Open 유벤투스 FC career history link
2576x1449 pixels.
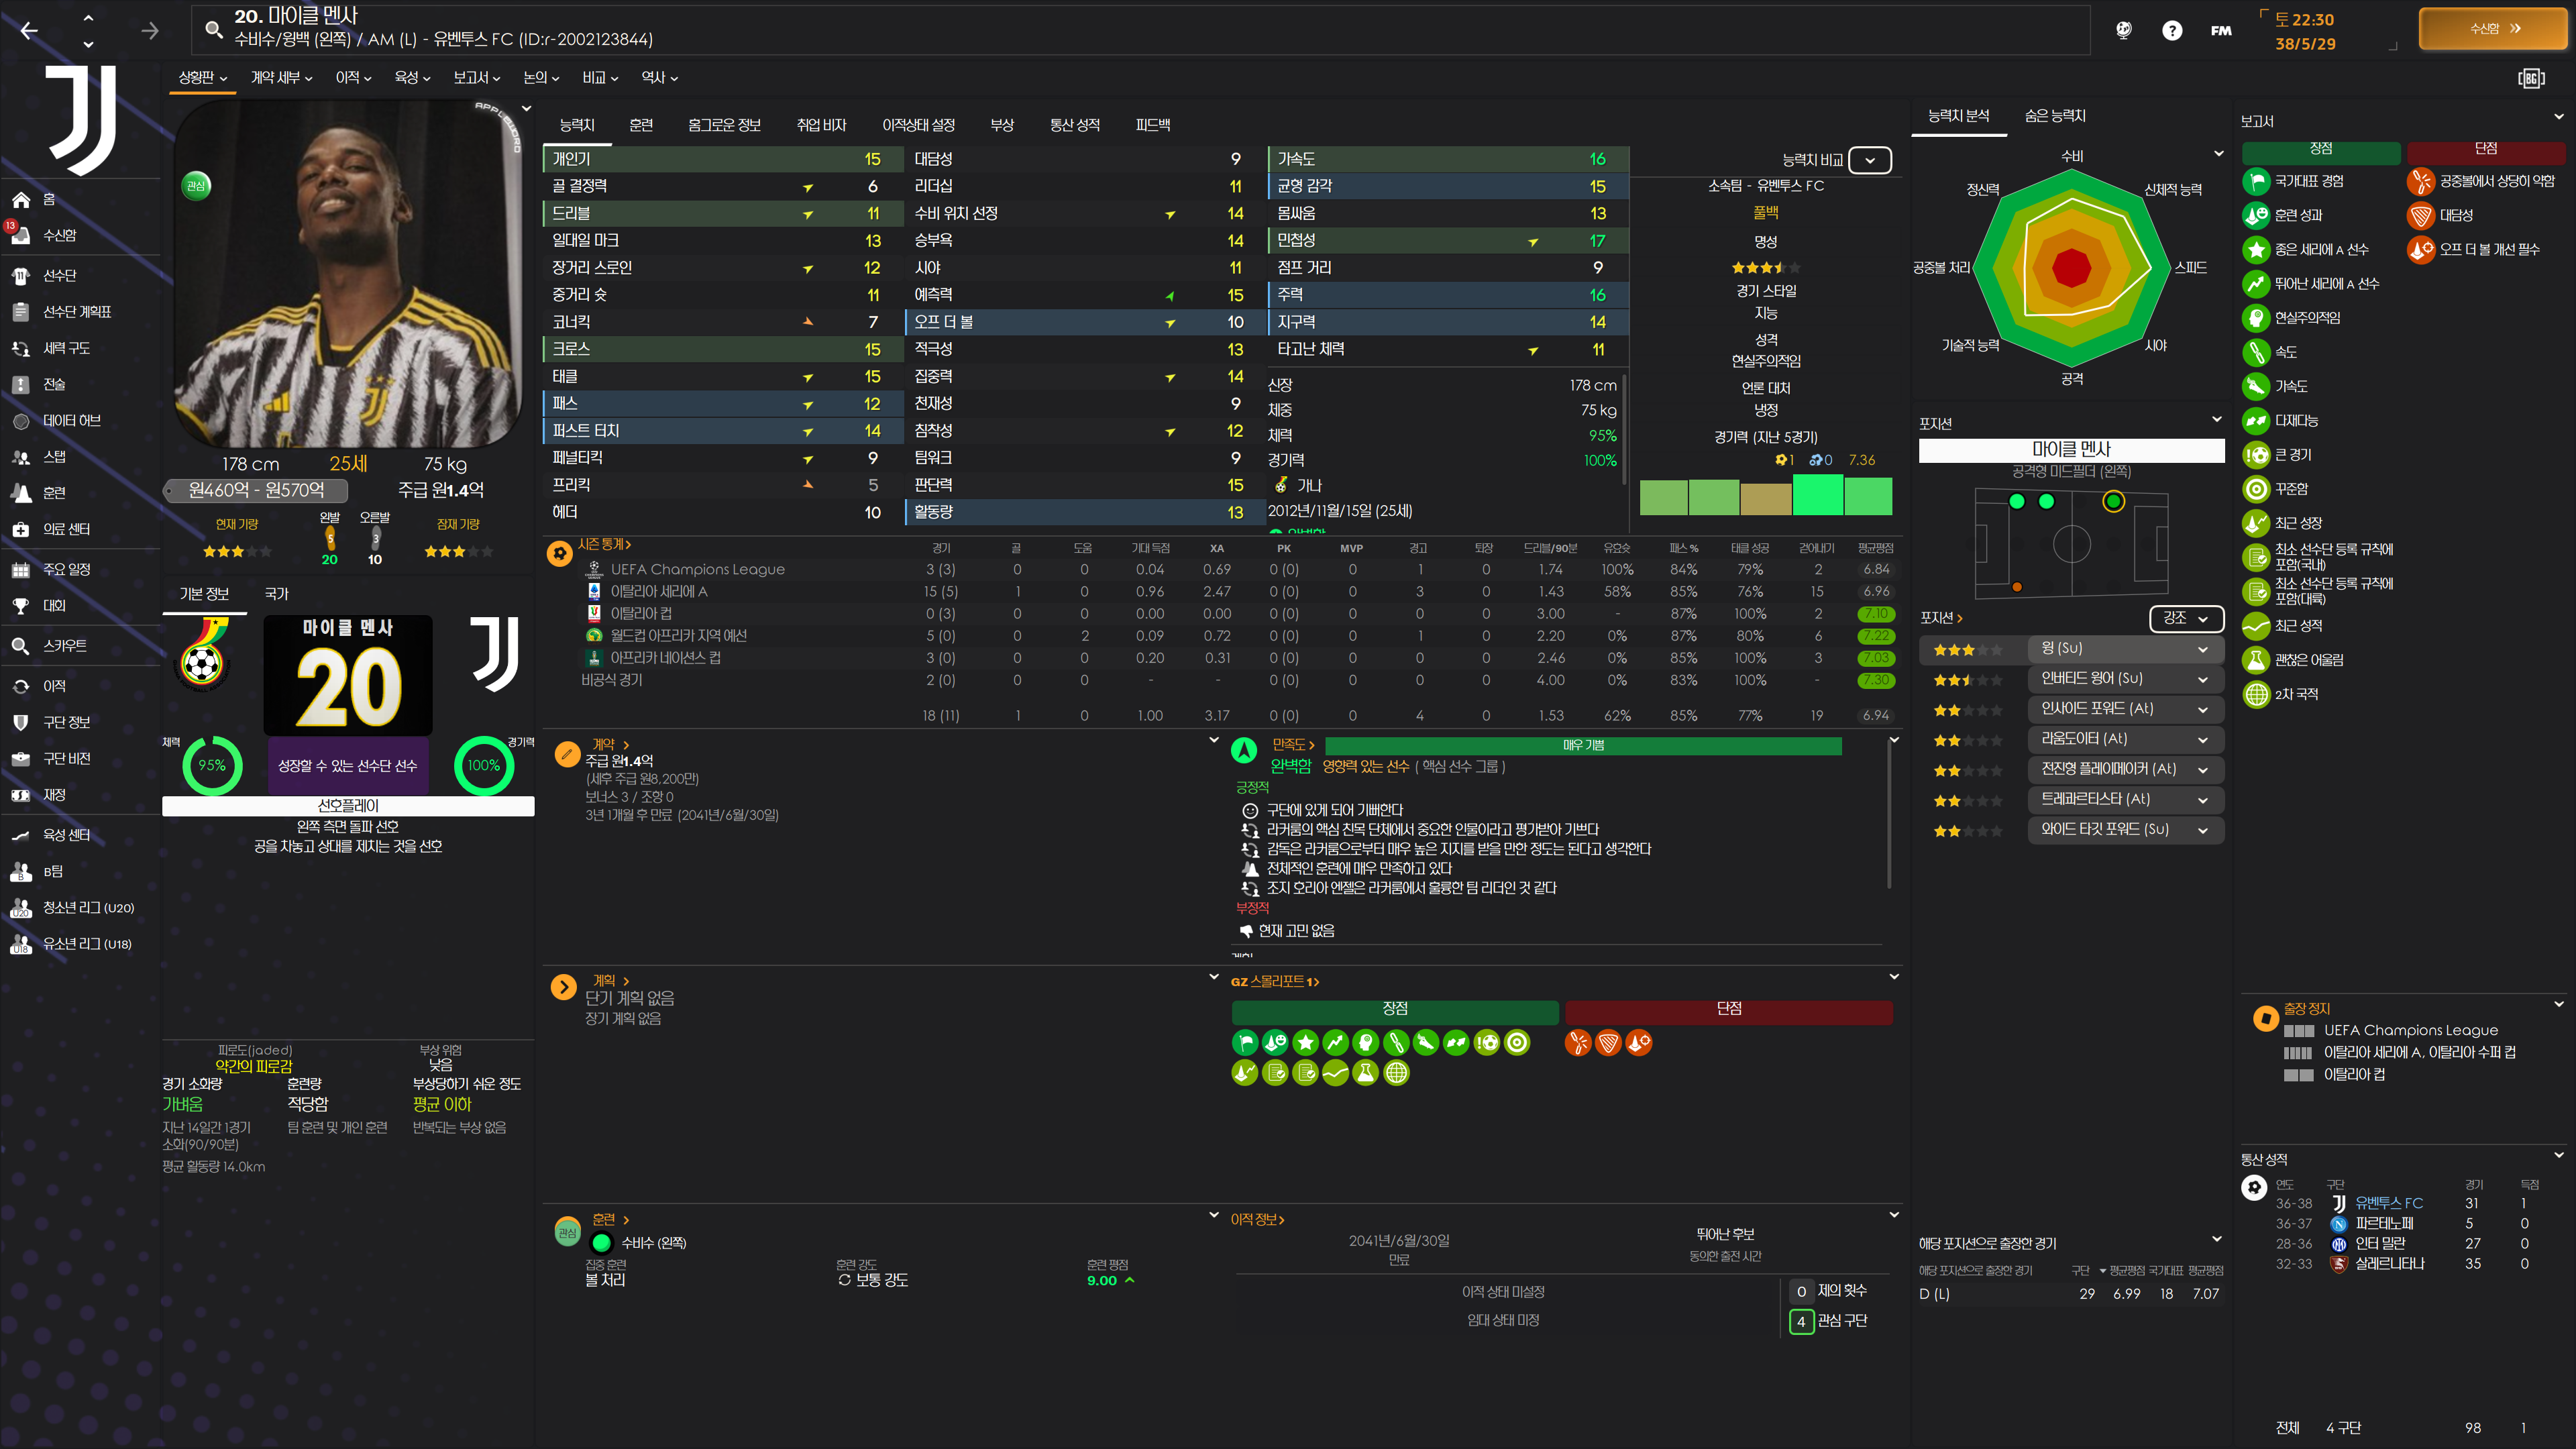(2388, 1203)
